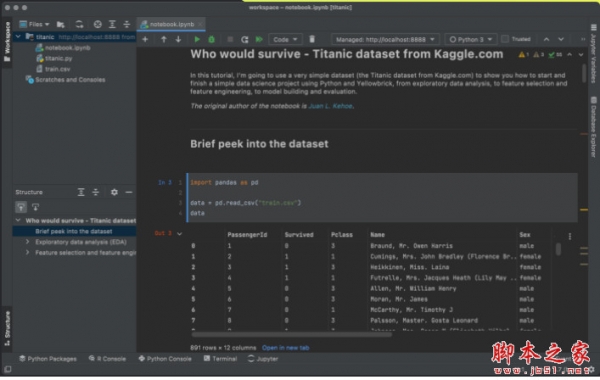600x380 pixels.
Task: Open the Managed: http://localhost:8888 server dropdown
Action: [385, 39]
